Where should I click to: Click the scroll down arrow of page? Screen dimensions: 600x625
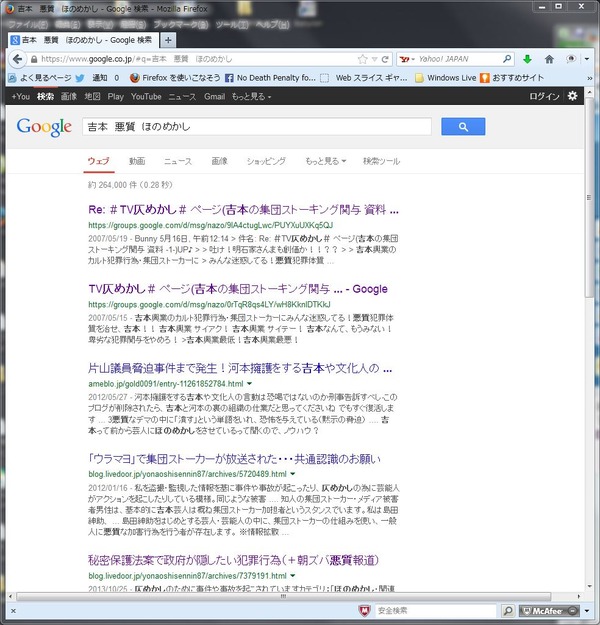click(x=589, y=586)
